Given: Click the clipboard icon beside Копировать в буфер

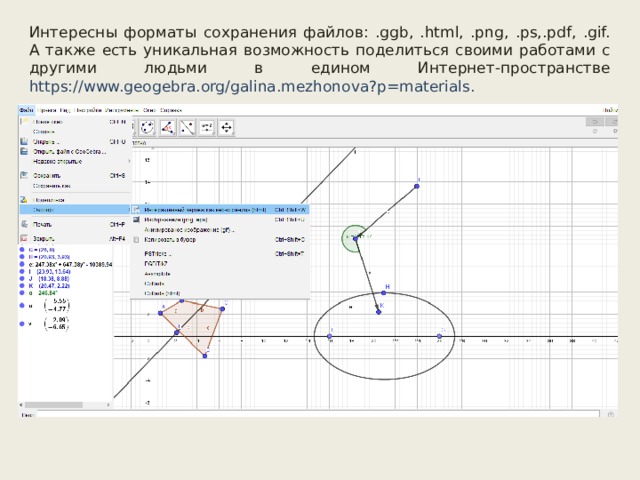Looking at the screenshot, I should click(136, 240).
